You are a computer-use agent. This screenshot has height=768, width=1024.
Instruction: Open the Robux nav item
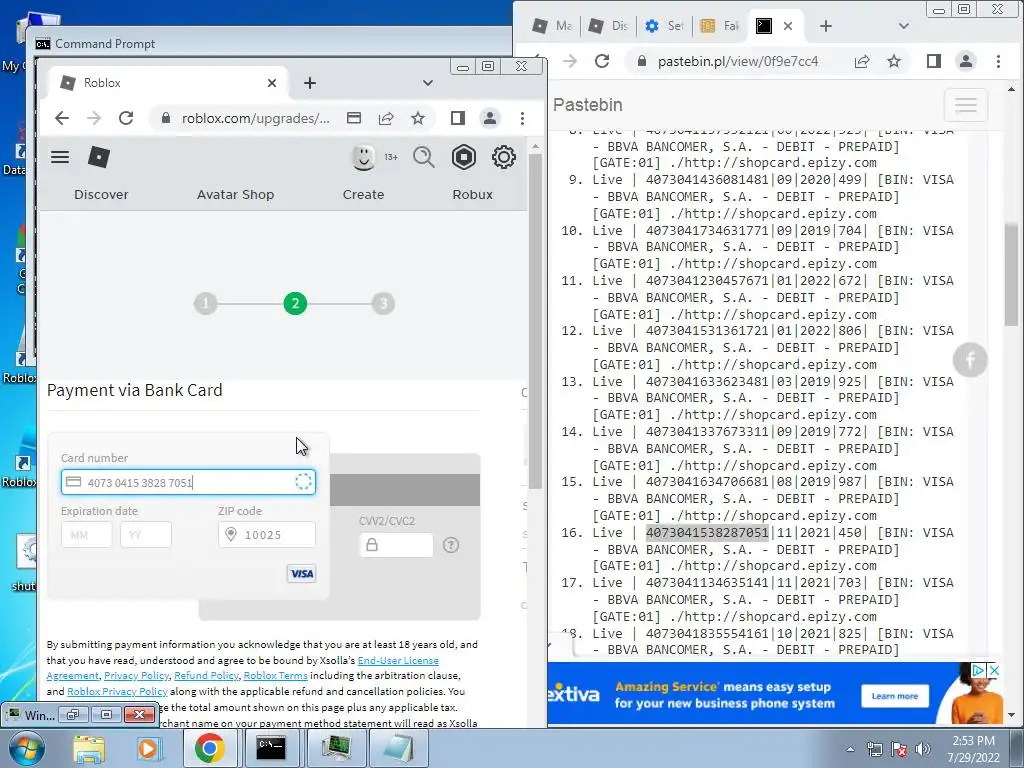[472, 195]
